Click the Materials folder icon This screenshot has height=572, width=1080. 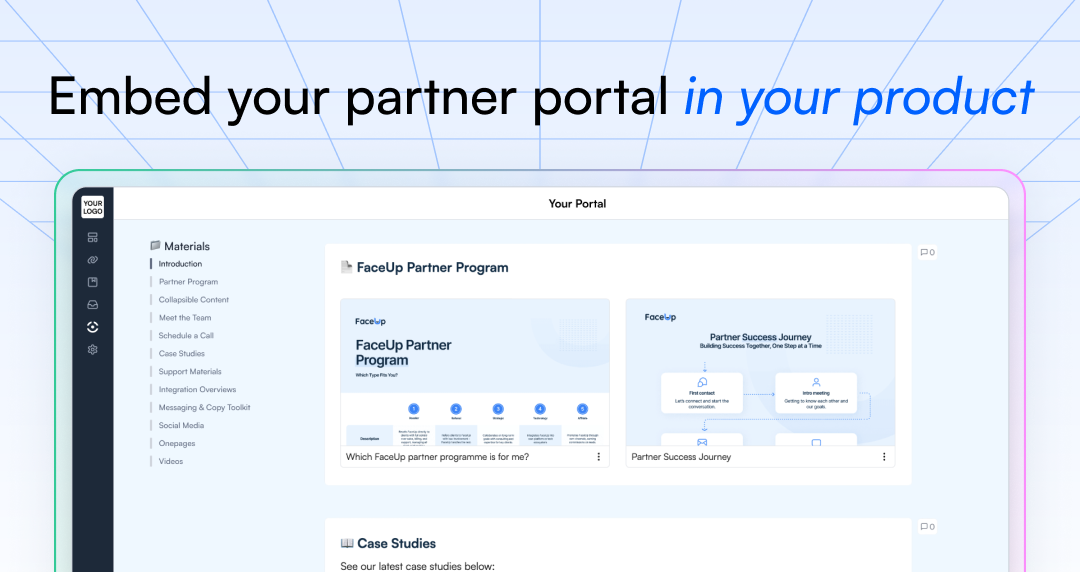[155, 245]
